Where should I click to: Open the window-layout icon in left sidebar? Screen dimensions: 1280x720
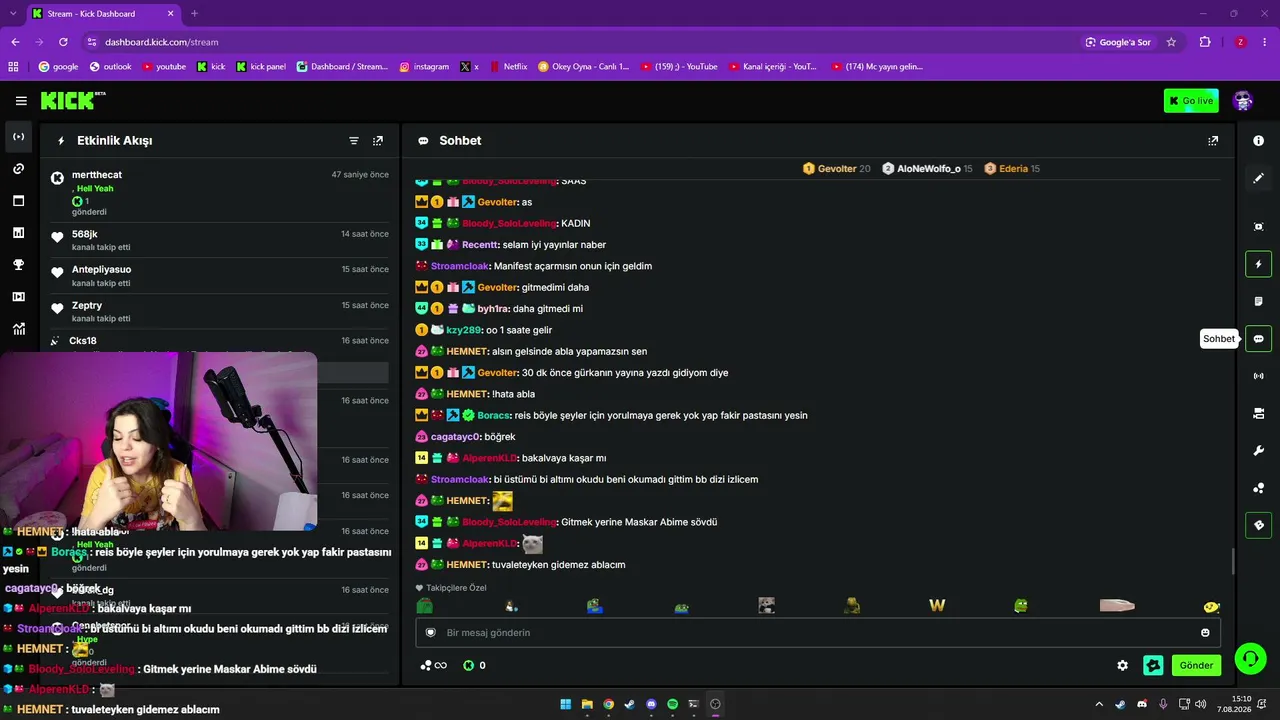pyautogui.click(x=19, y=201)
